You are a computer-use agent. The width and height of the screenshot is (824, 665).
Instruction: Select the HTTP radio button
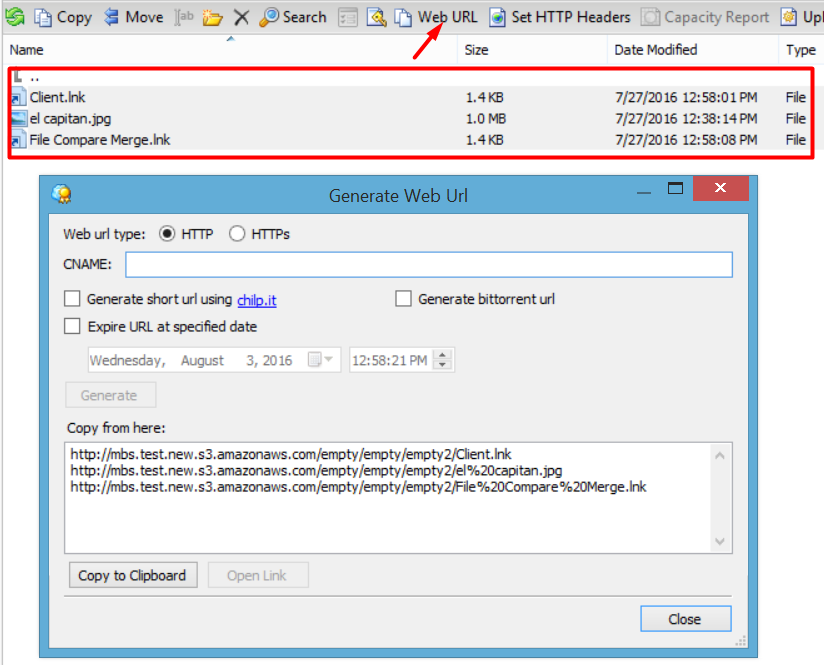[167, 234]
